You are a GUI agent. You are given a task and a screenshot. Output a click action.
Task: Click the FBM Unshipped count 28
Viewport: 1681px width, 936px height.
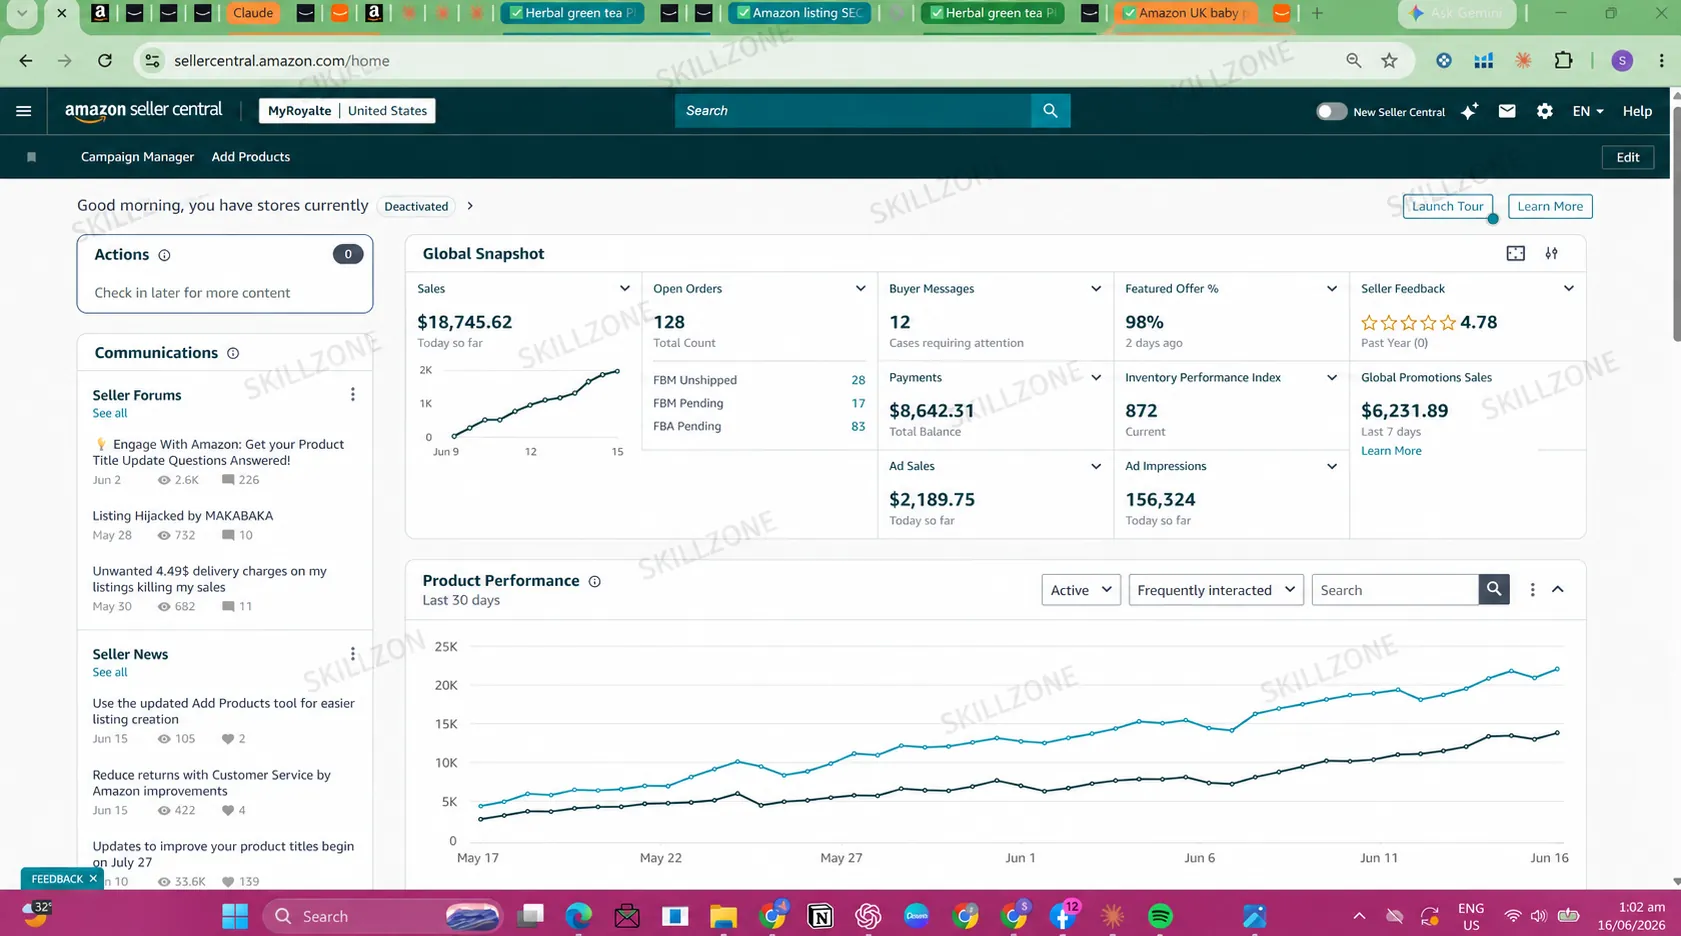point(858,380)
